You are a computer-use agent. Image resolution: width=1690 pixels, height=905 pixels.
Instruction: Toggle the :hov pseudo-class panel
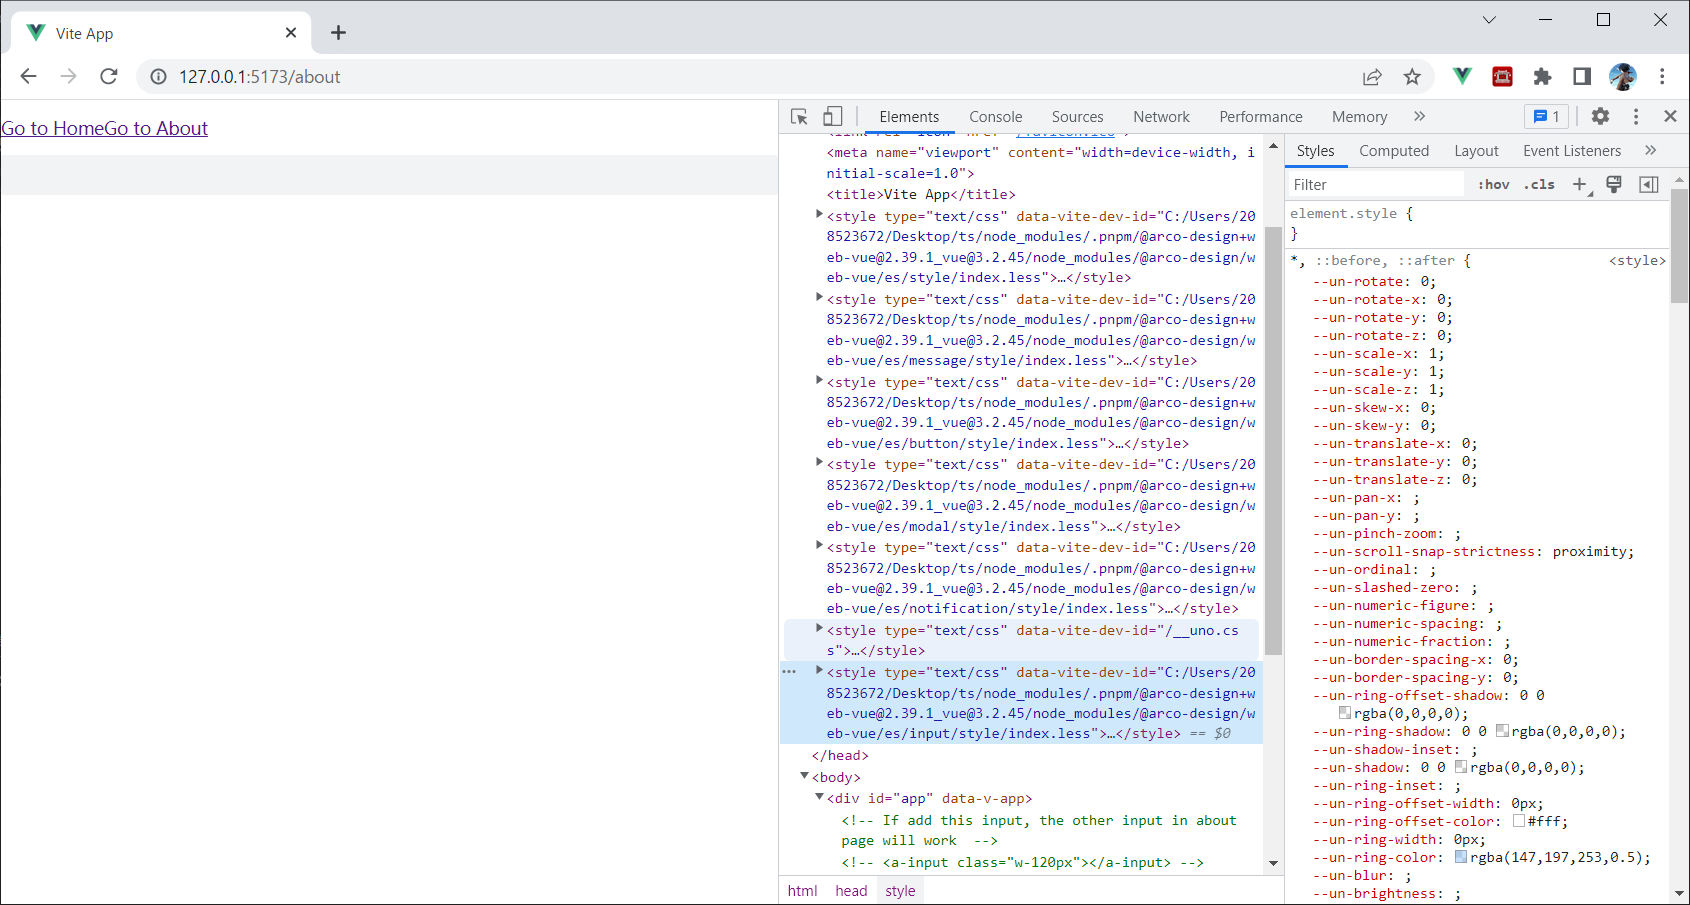(x=1492, y=184)
